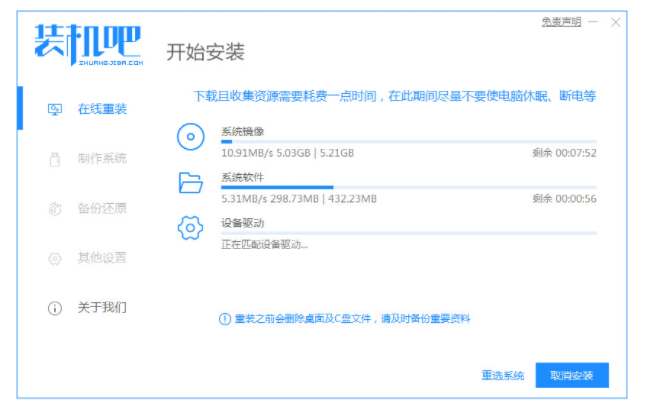
Task: Open 关于我们 section
Action: pos(102,307)
